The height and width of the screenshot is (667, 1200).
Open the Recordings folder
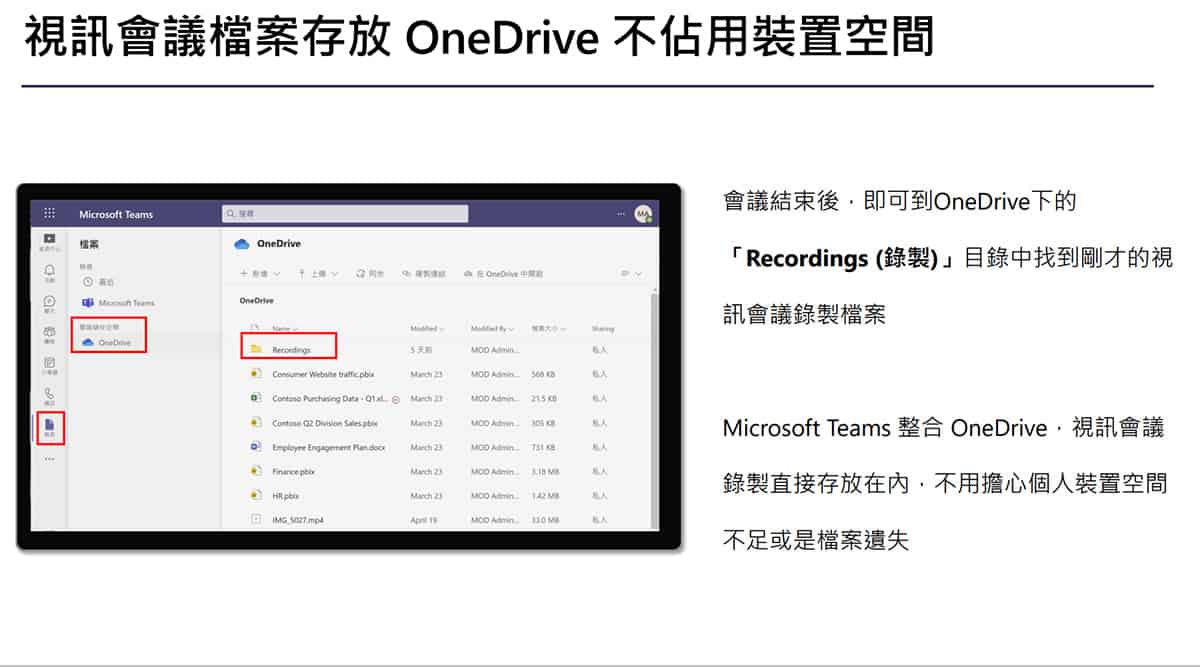click(291, 350)
